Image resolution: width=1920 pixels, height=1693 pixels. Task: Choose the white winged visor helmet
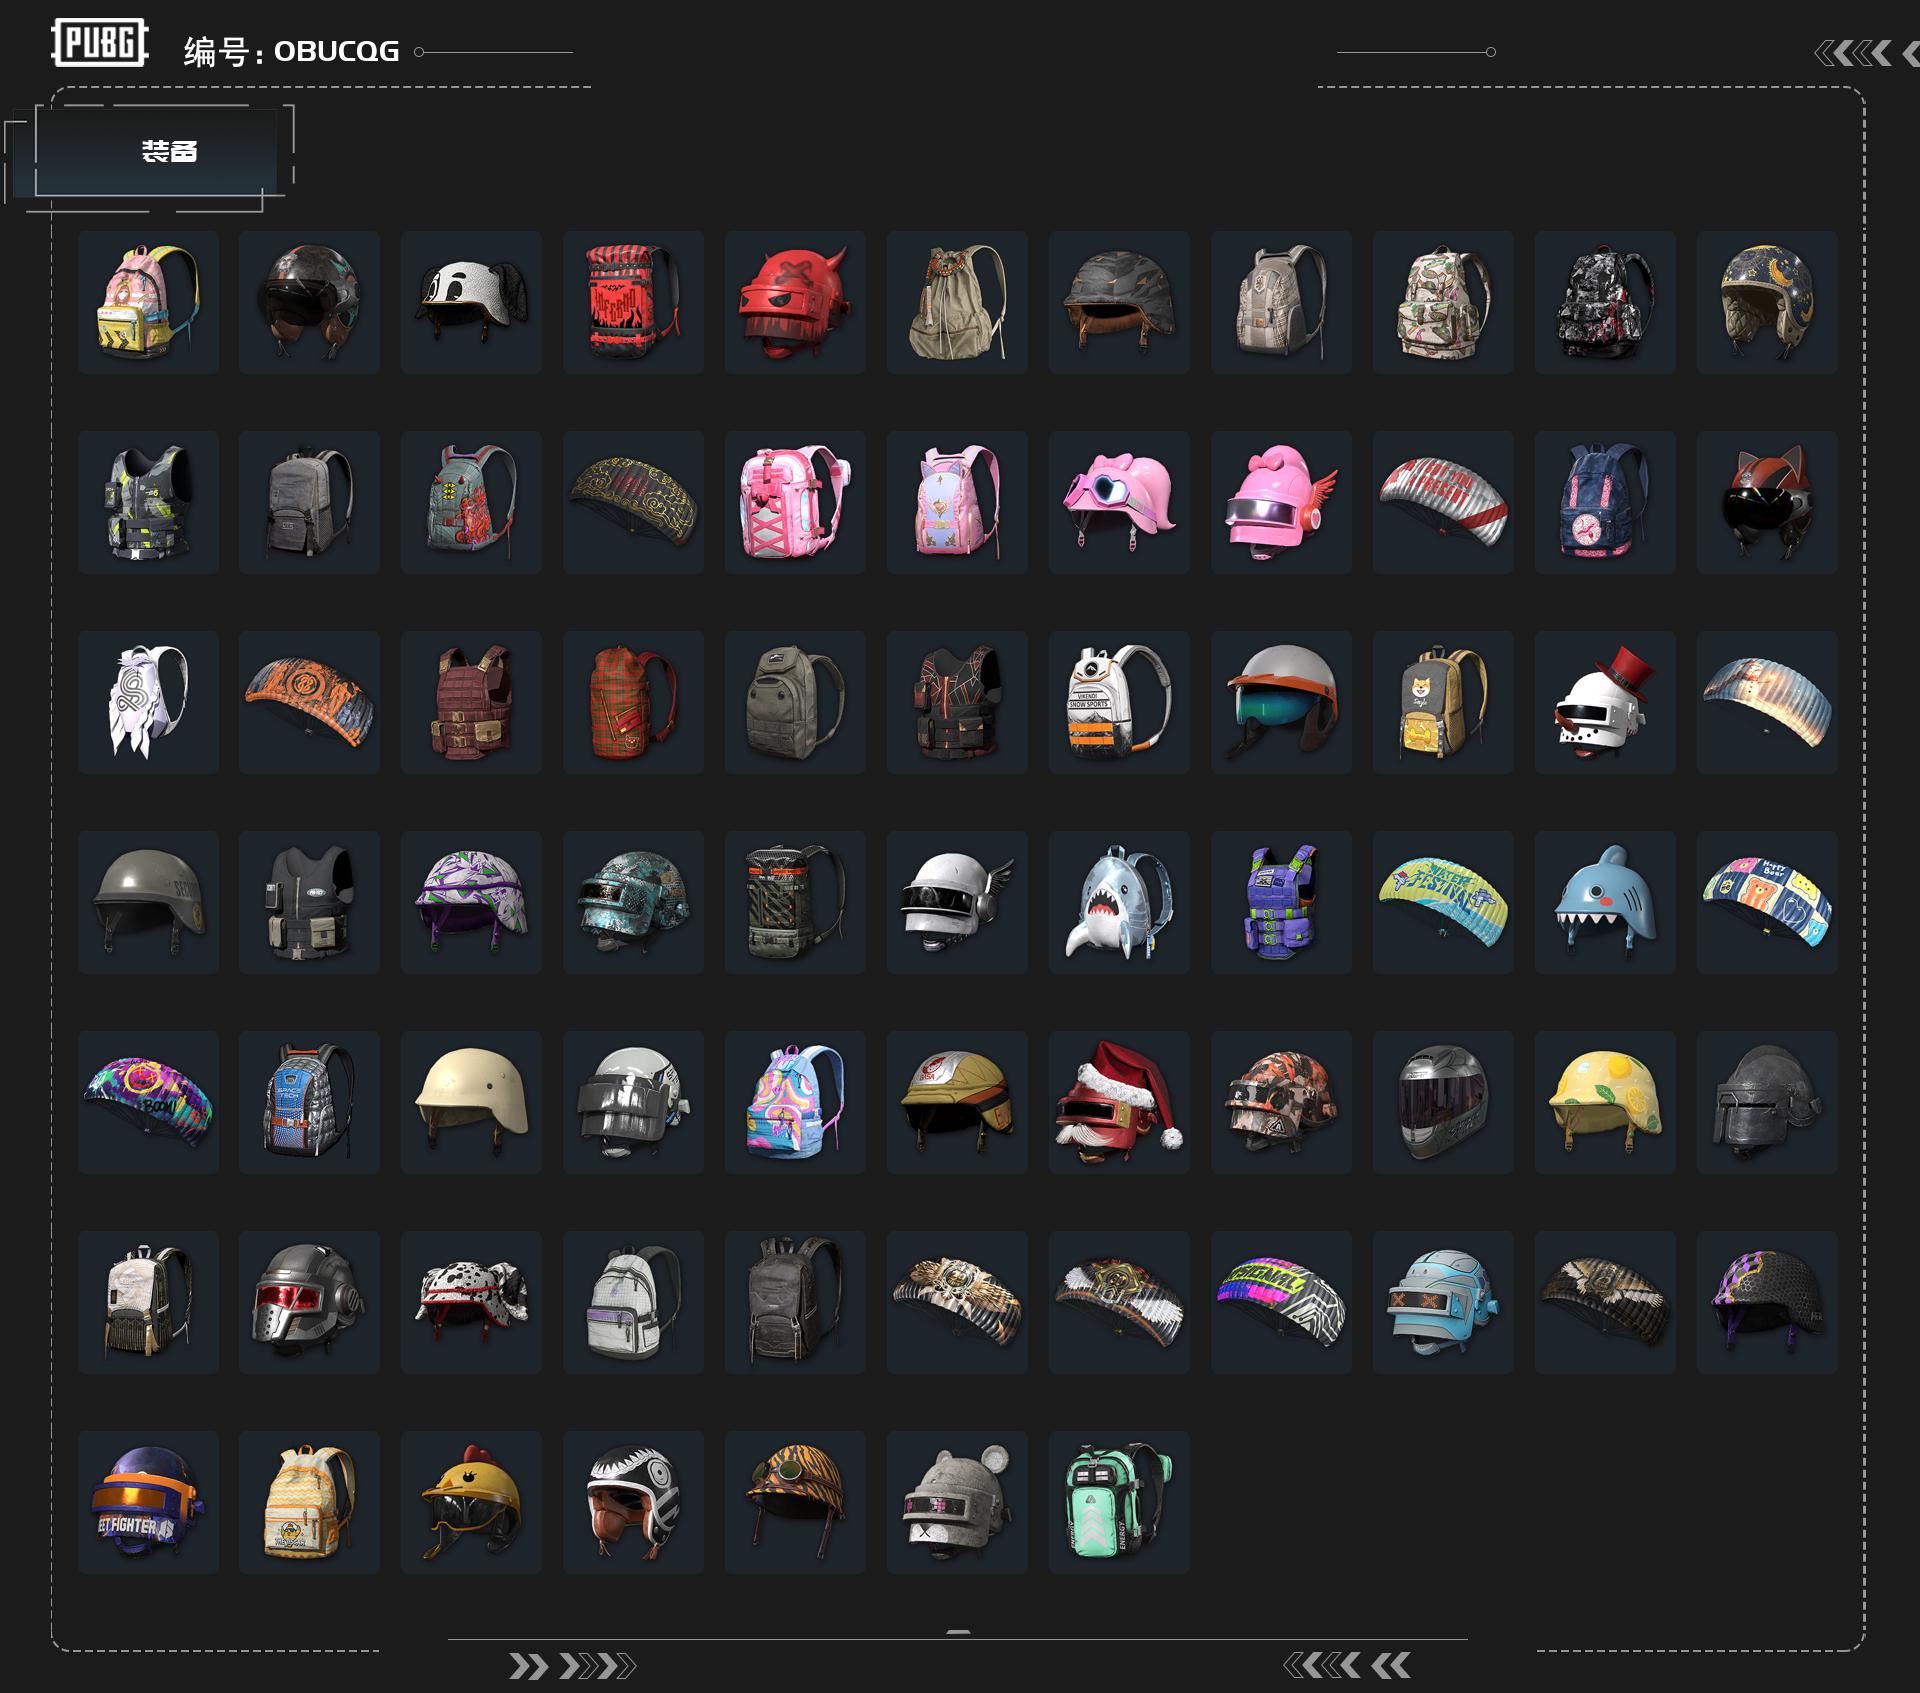[x=958, y=902]
